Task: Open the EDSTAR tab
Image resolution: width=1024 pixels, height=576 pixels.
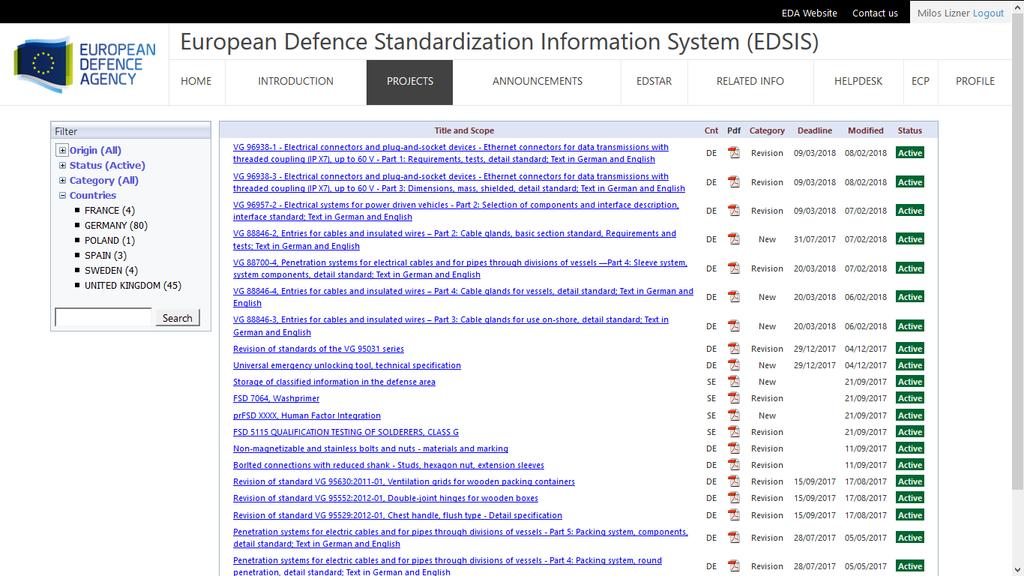Action: (654, 82)
